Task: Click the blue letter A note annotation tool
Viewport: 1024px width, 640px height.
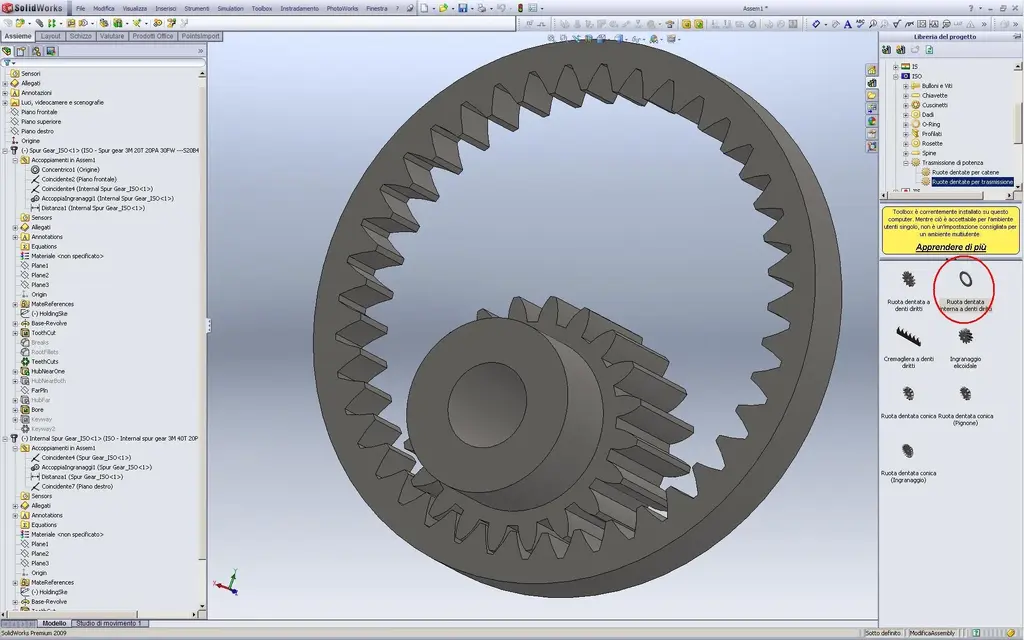Action: (847, 24)
